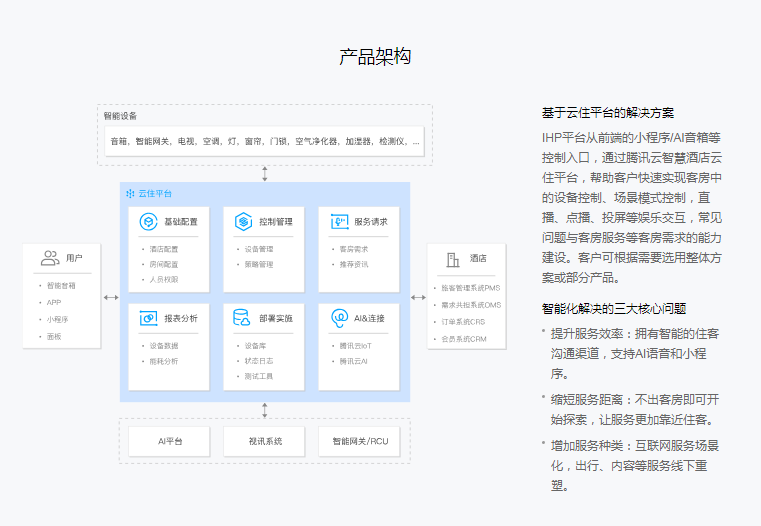761x526 pixels.
Task: Click 客房需求 list item
Action: coord(354,249)
